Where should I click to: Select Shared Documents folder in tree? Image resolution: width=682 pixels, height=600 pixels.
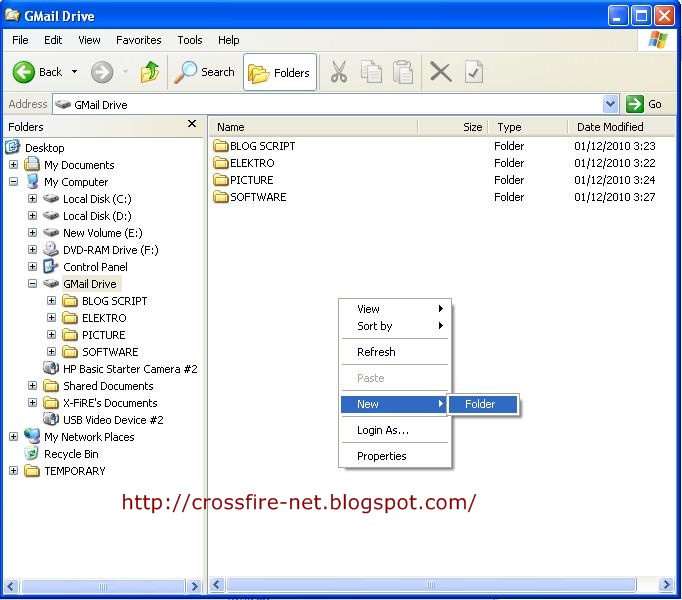[x=108, y=386]
